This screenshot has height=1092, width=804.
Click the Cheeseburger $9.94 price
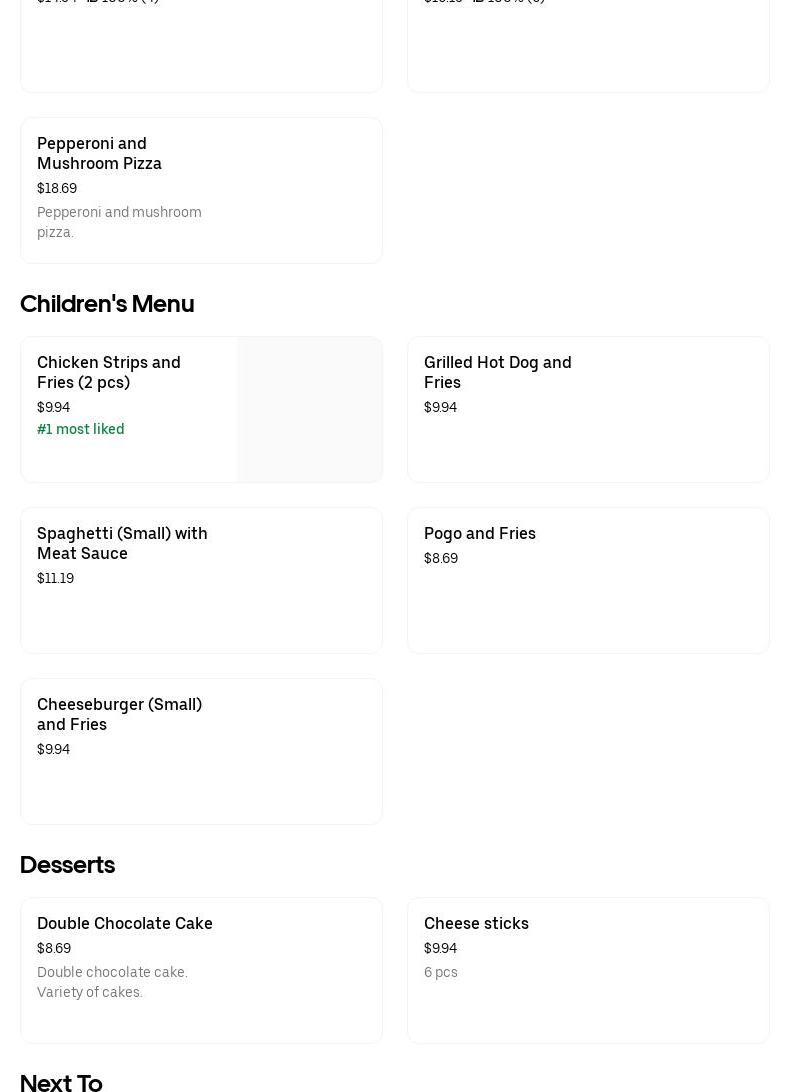[53, 749]
